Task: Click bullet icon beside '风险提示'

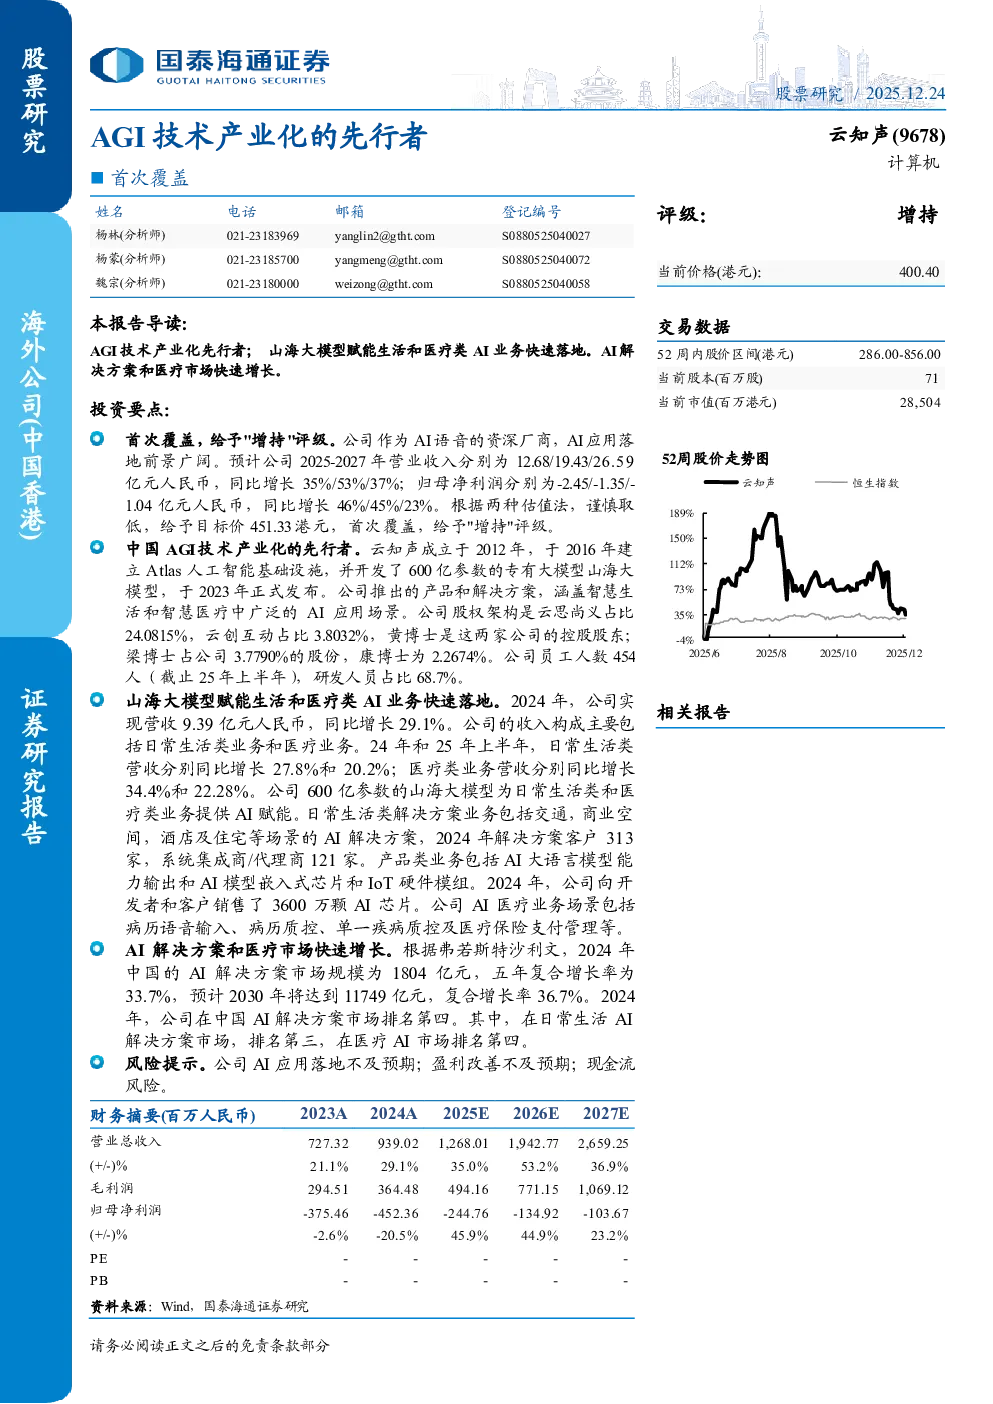Action: [x=97, y=1062]
